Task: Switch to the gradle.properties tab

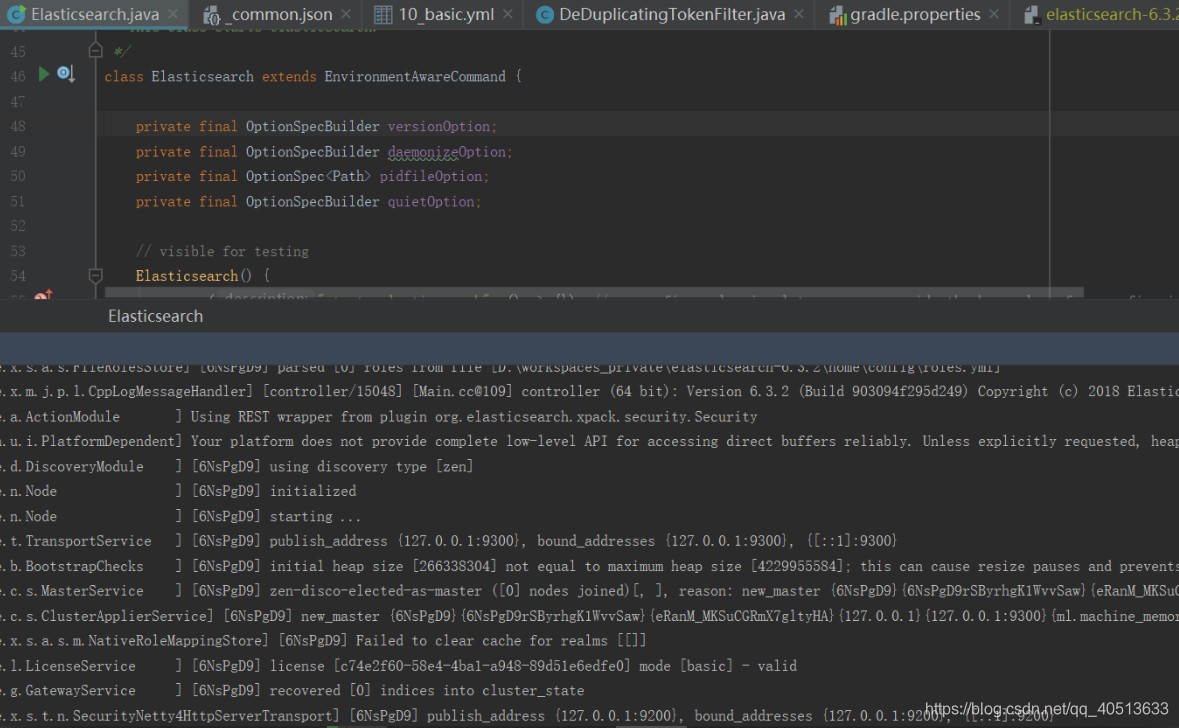Action: pyautogui.click(x=915, y=14)
